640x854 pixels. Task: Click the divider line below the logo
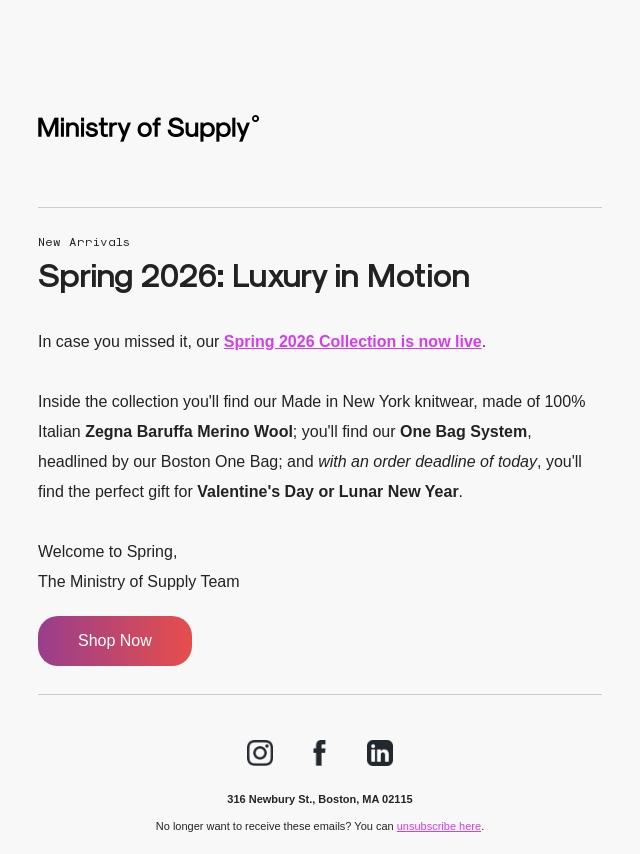point(320,208)
